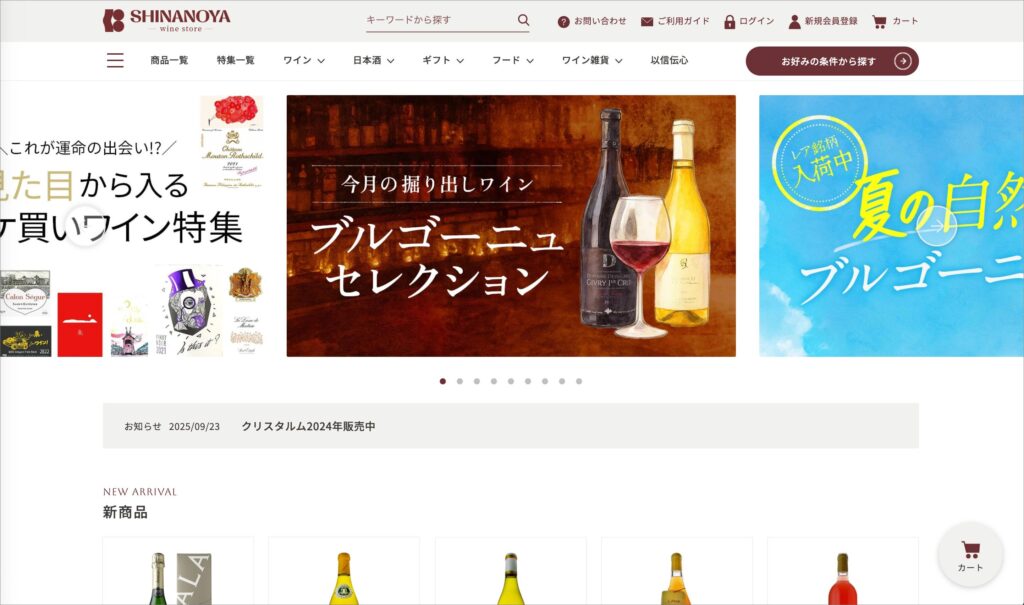This screenshot has width=1024, height=605.
Task: Click the お好みの条件から探す button
Action: point(831,61)
